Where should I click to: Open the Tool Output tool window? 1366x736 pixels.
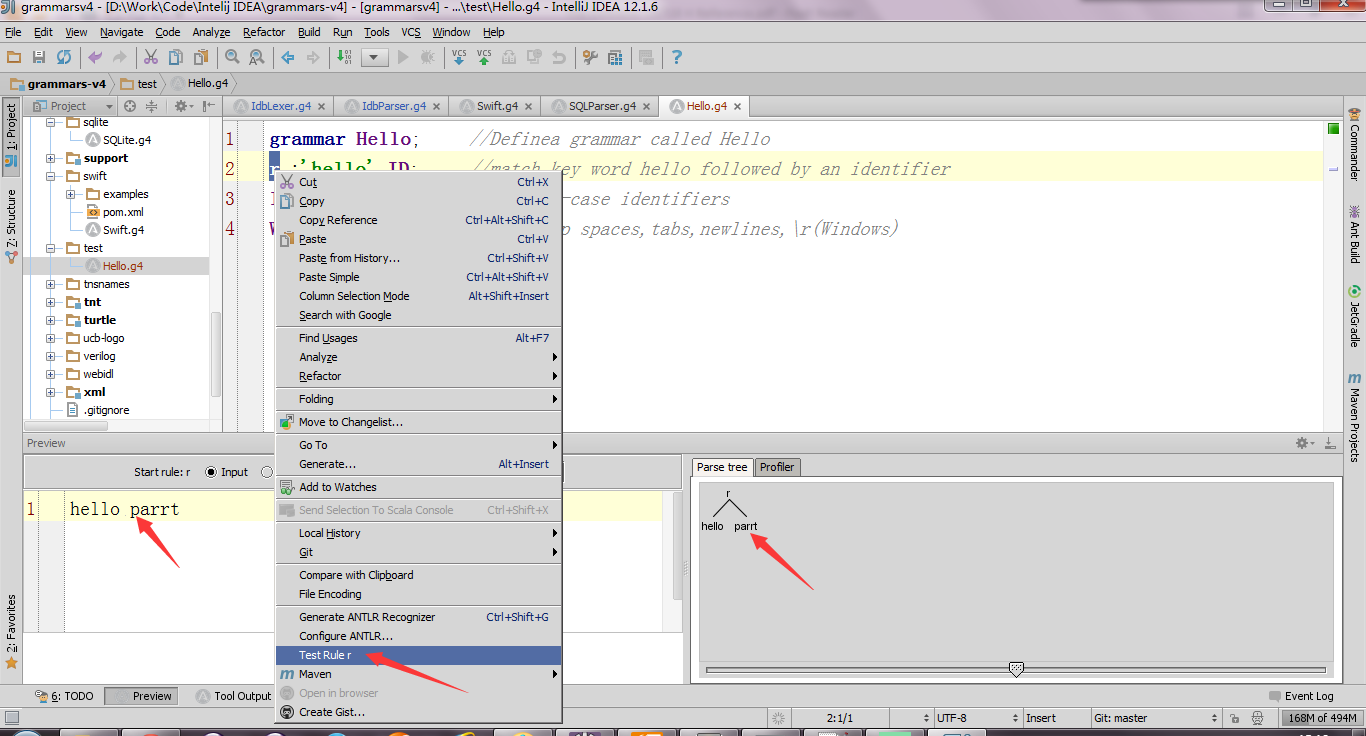click(234, 696)
